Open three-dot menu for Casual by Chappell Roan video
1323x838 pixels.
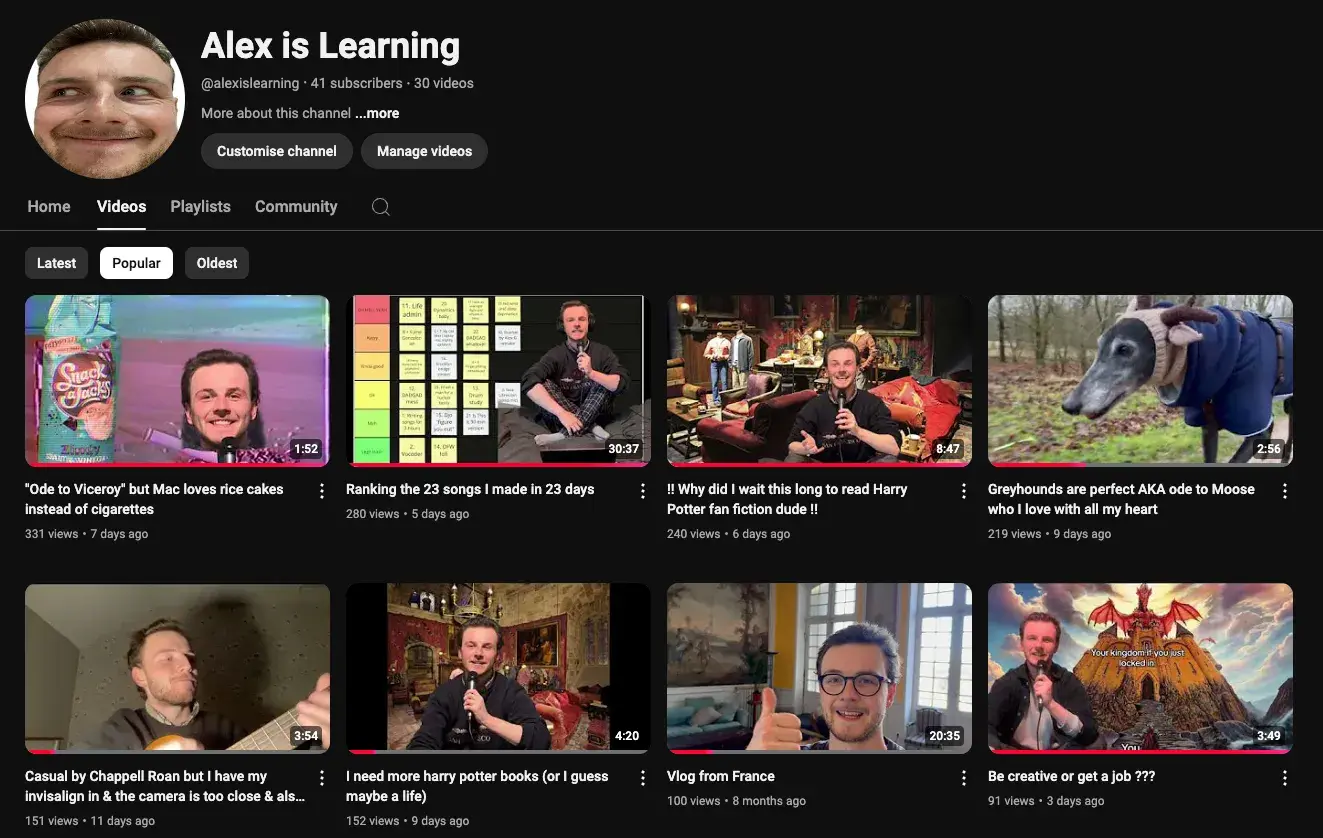coord(322,778)
